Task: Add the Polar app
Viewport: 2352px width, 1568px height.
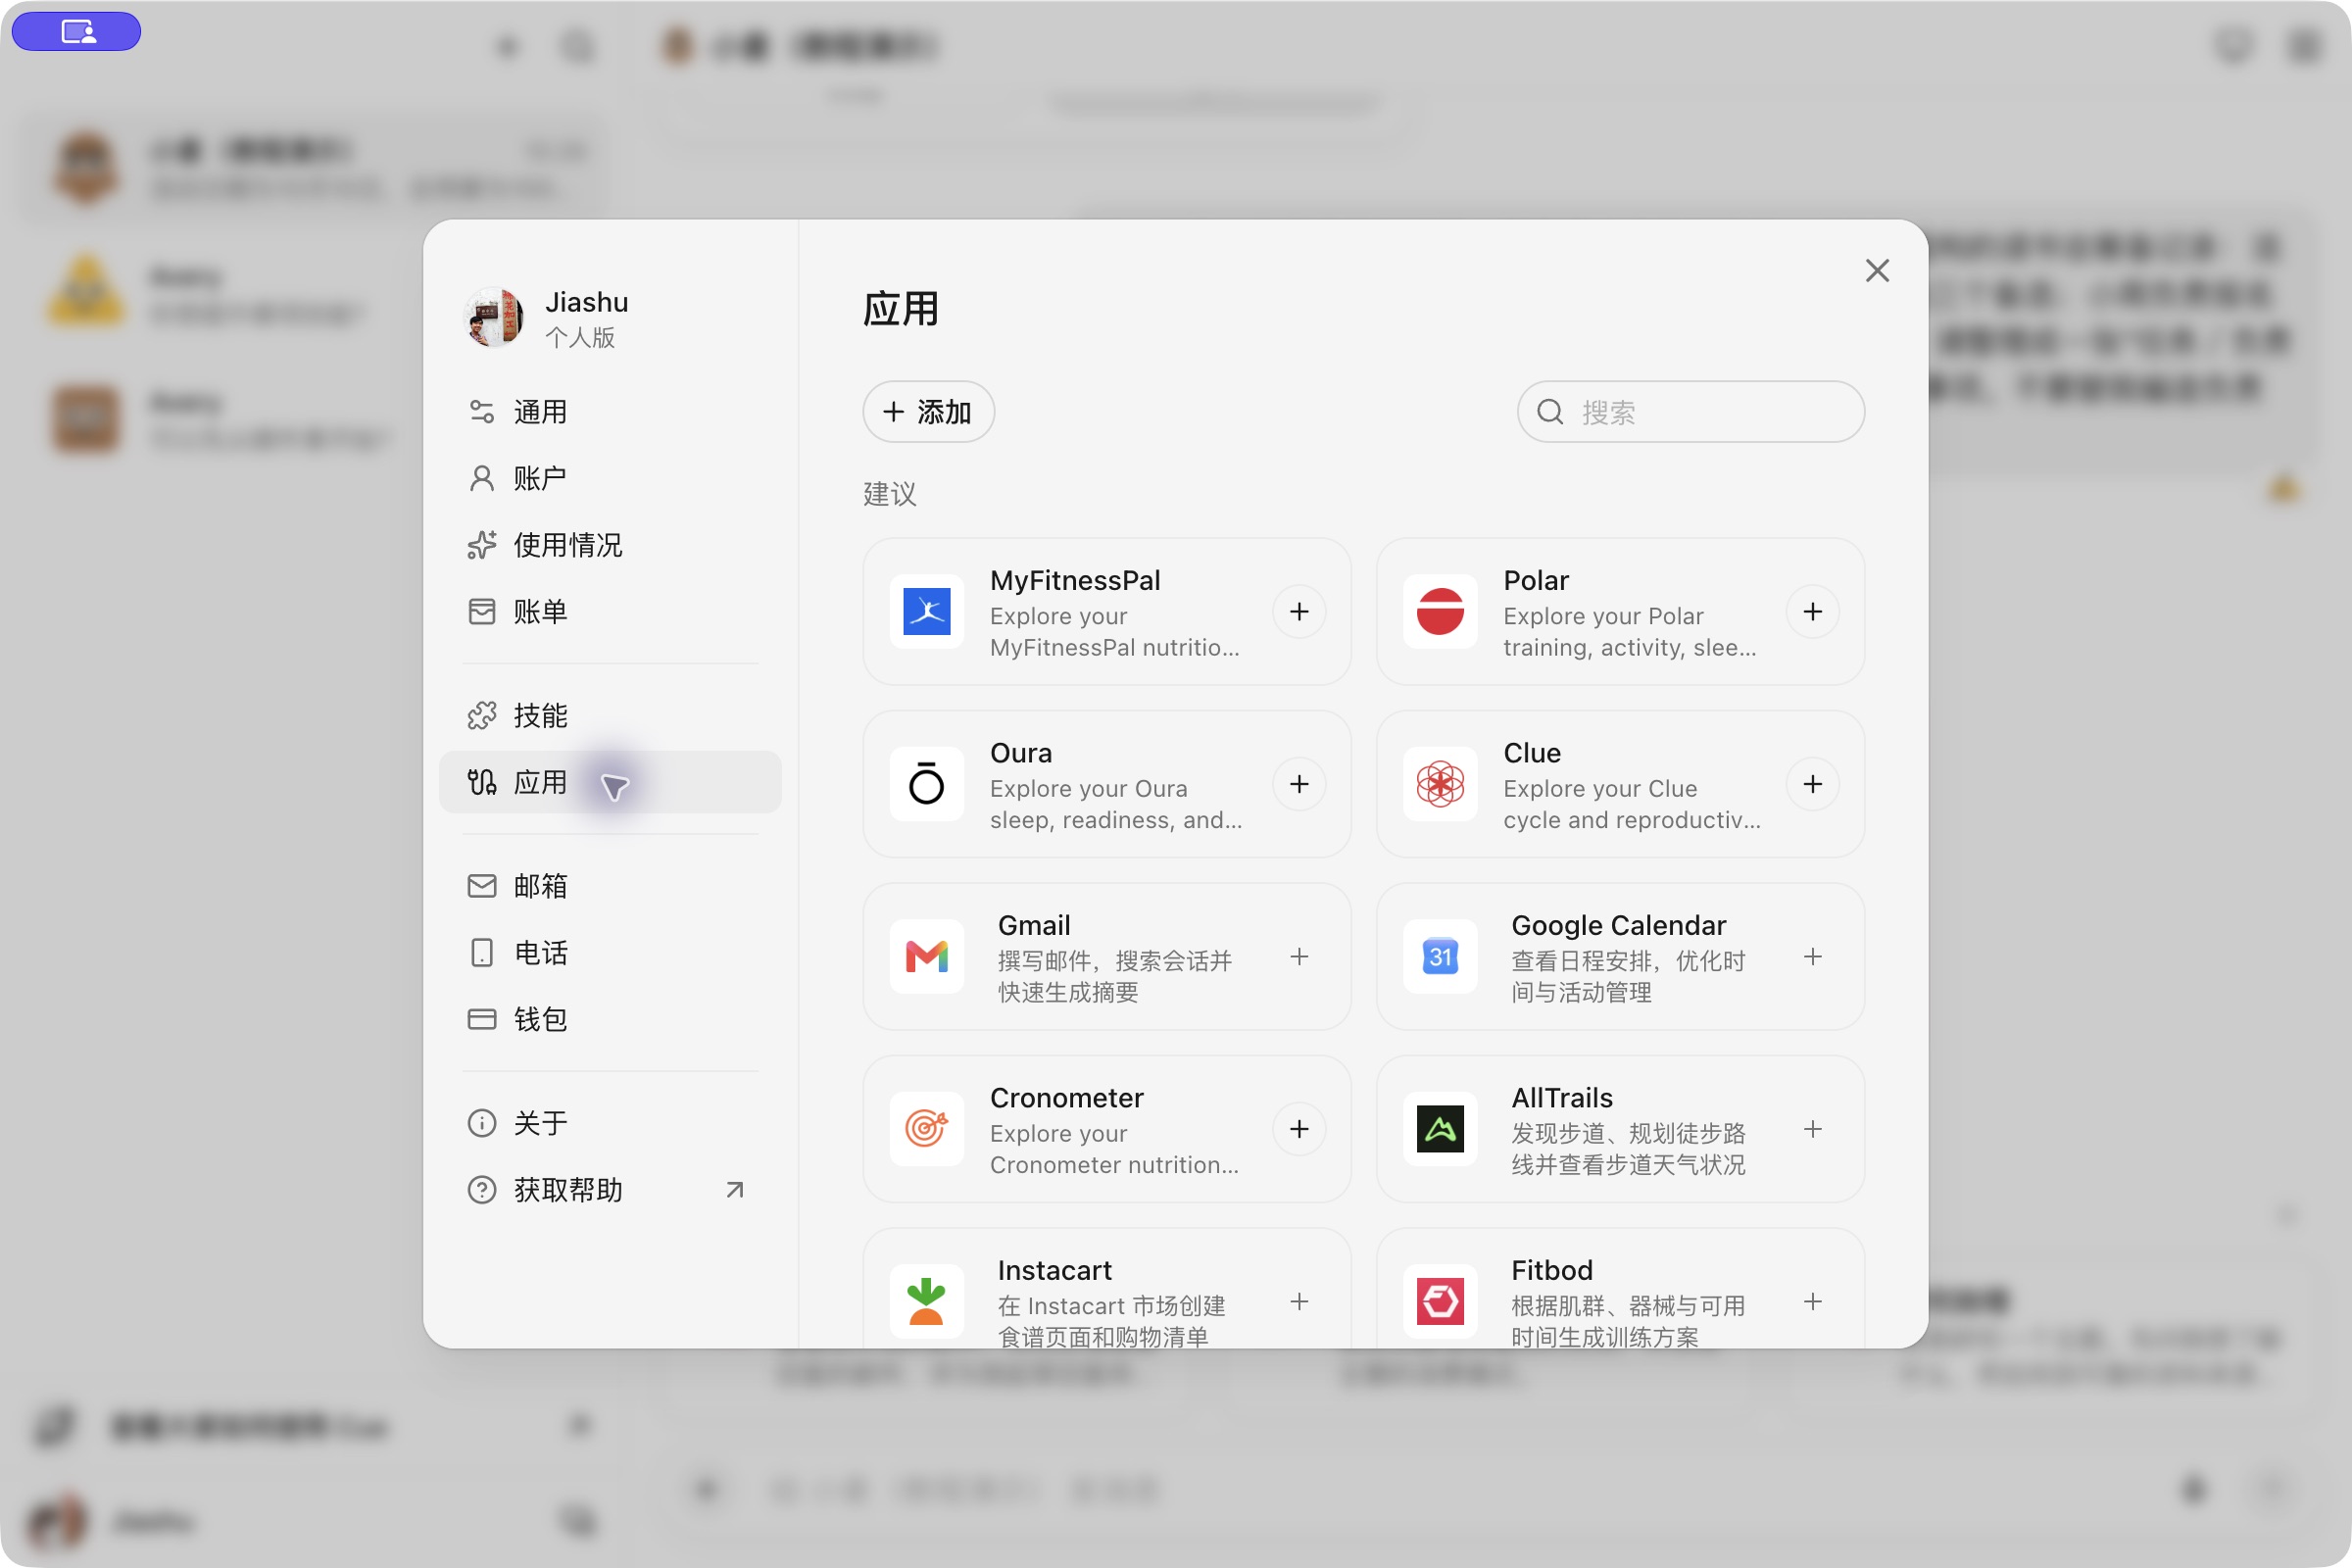Action: tap(1812, 612)
